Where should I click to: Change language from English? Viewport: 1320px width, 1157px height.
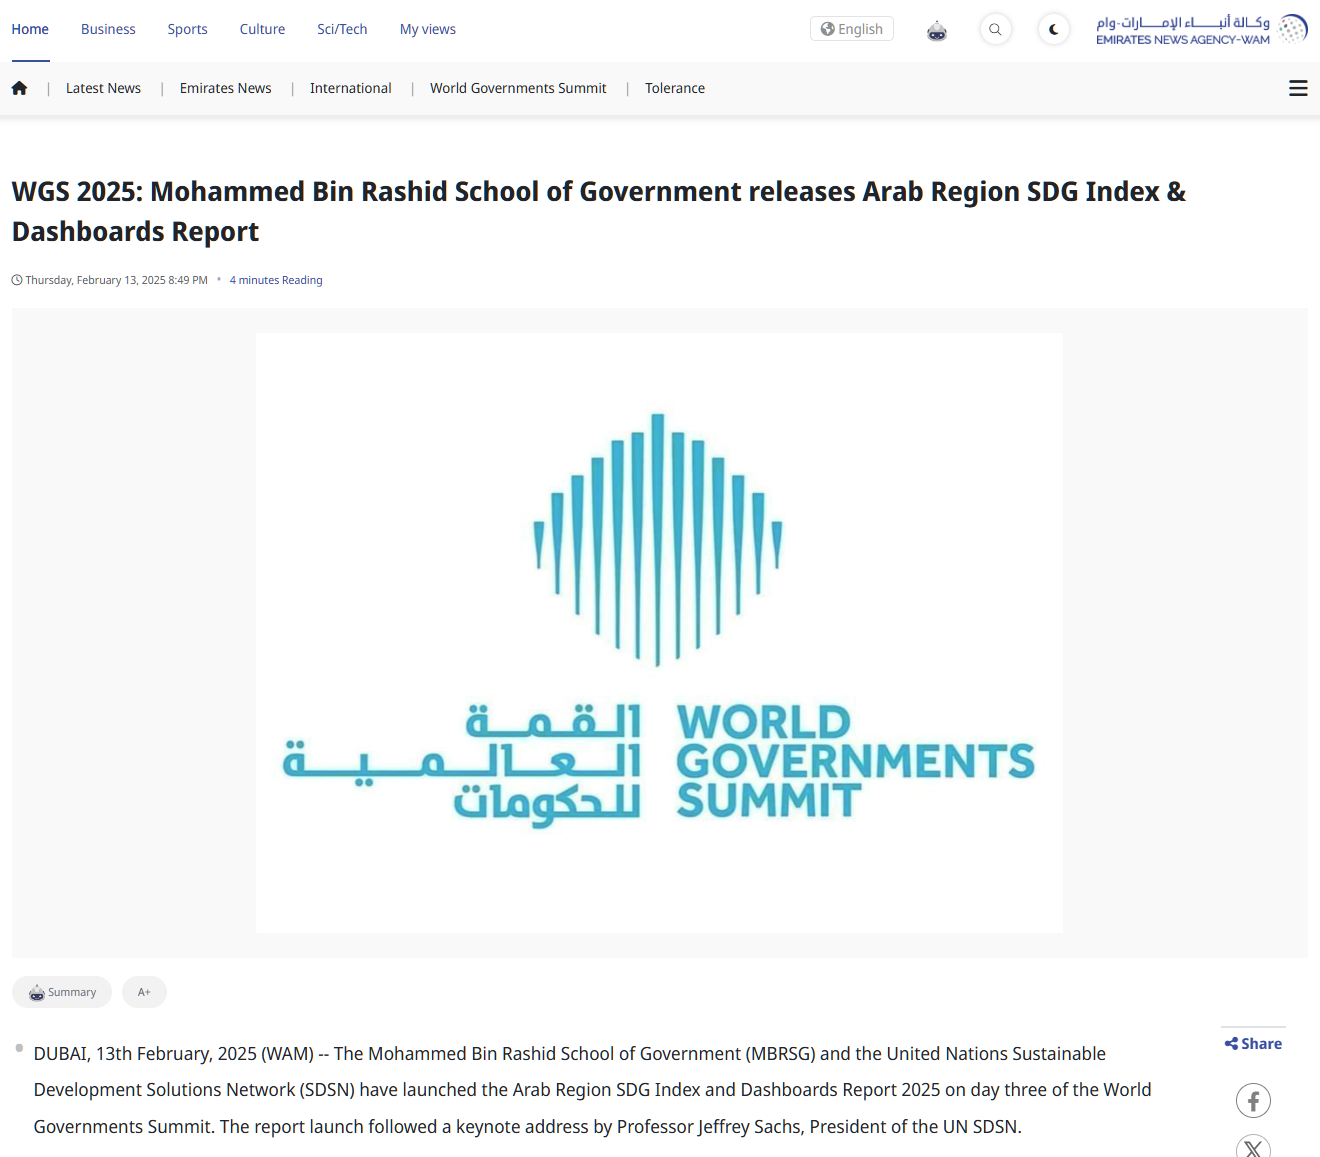click(x=852, y=29)
